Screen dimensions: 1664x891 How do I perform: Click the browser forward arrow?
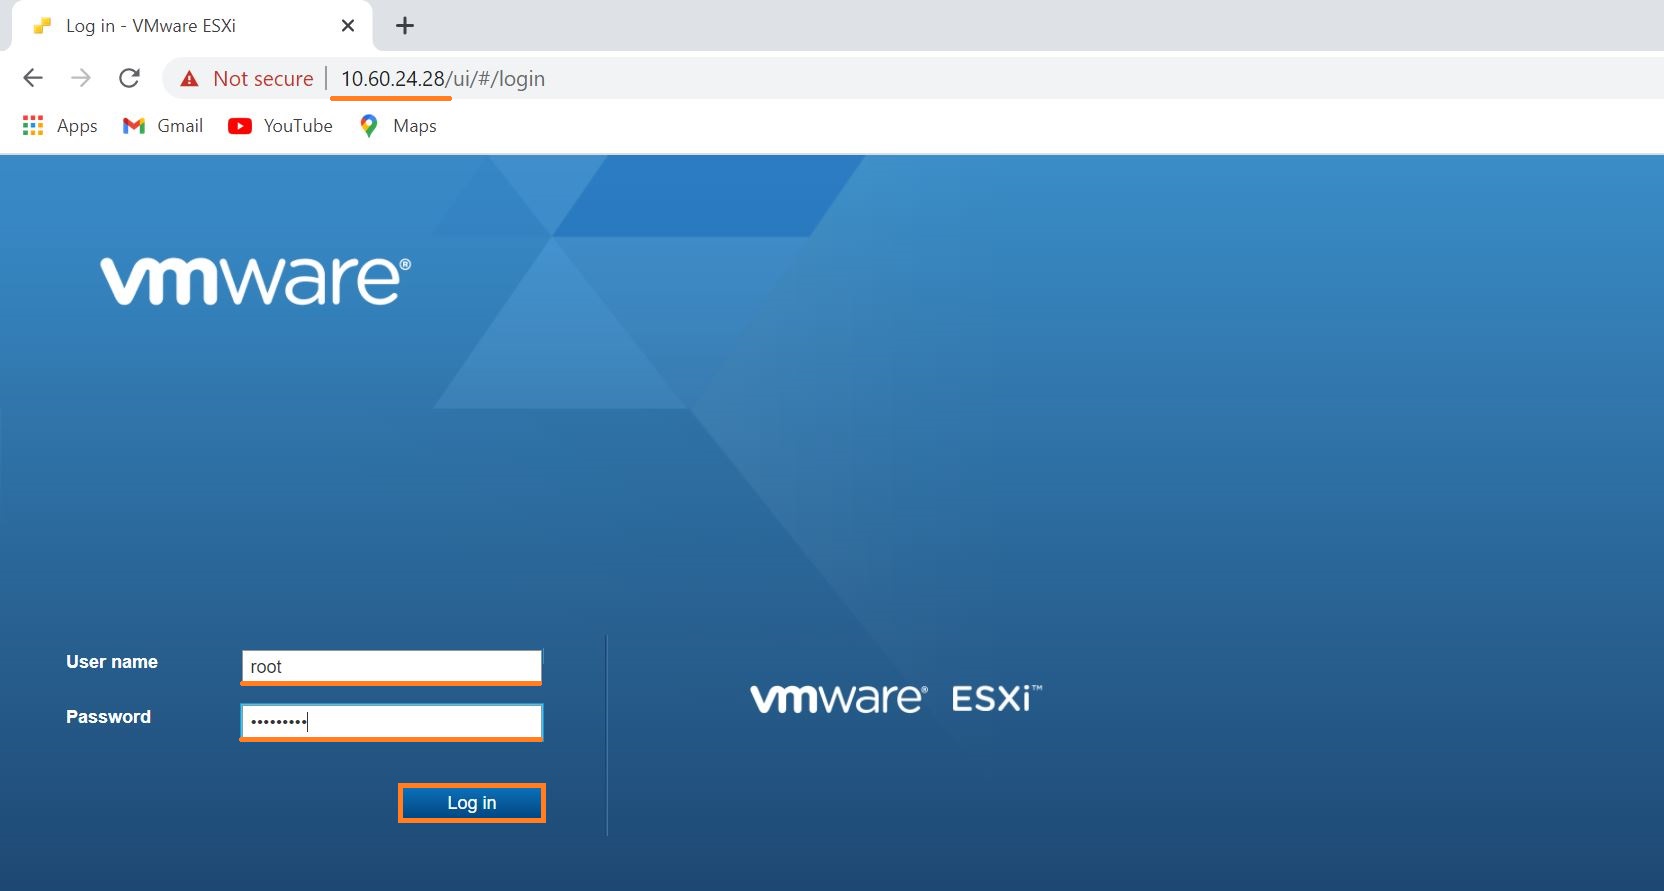pos(81,78)
